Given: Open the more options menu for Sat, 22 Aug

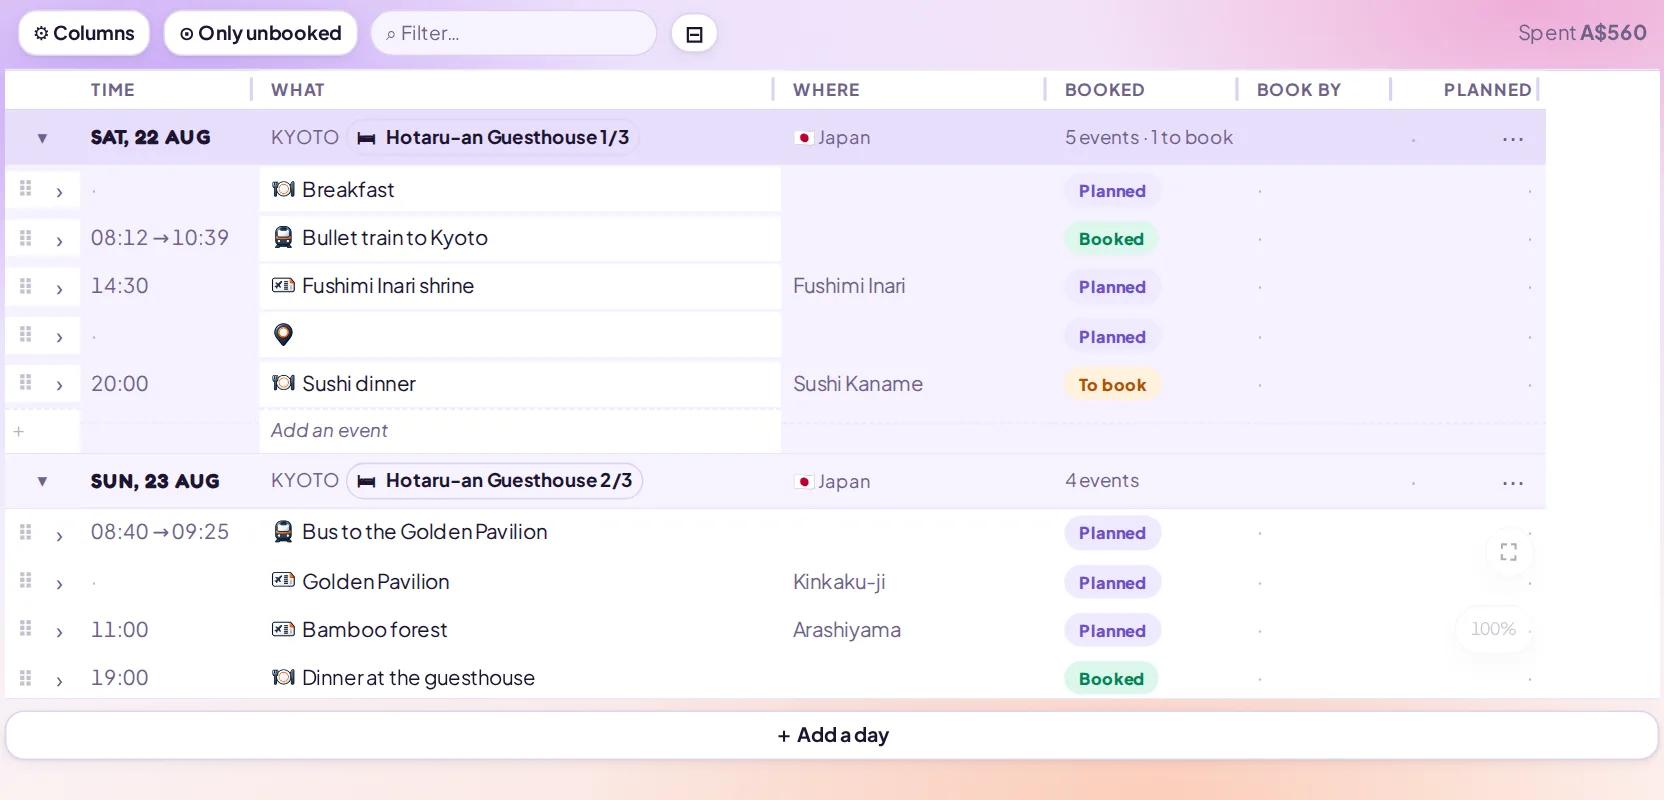Looking at the screenshot, I should point(1513,138).
